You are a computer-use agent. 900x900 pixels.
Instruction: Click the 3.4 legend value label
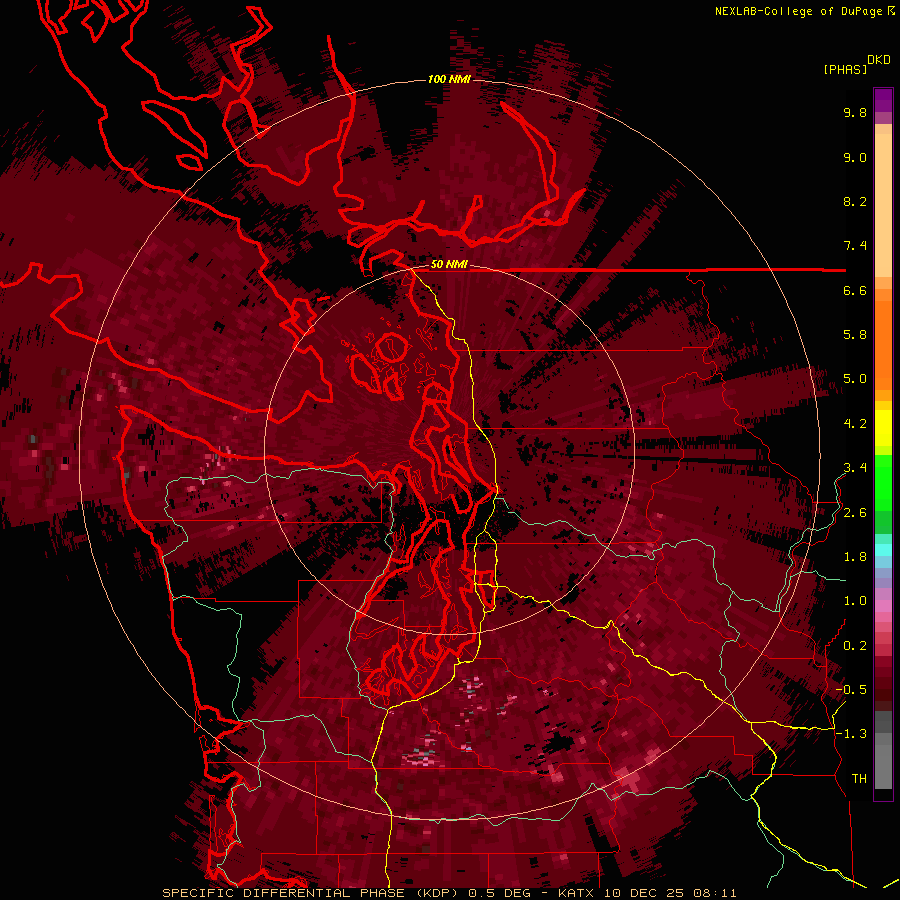pyautogui.click(x=855, y=468)
